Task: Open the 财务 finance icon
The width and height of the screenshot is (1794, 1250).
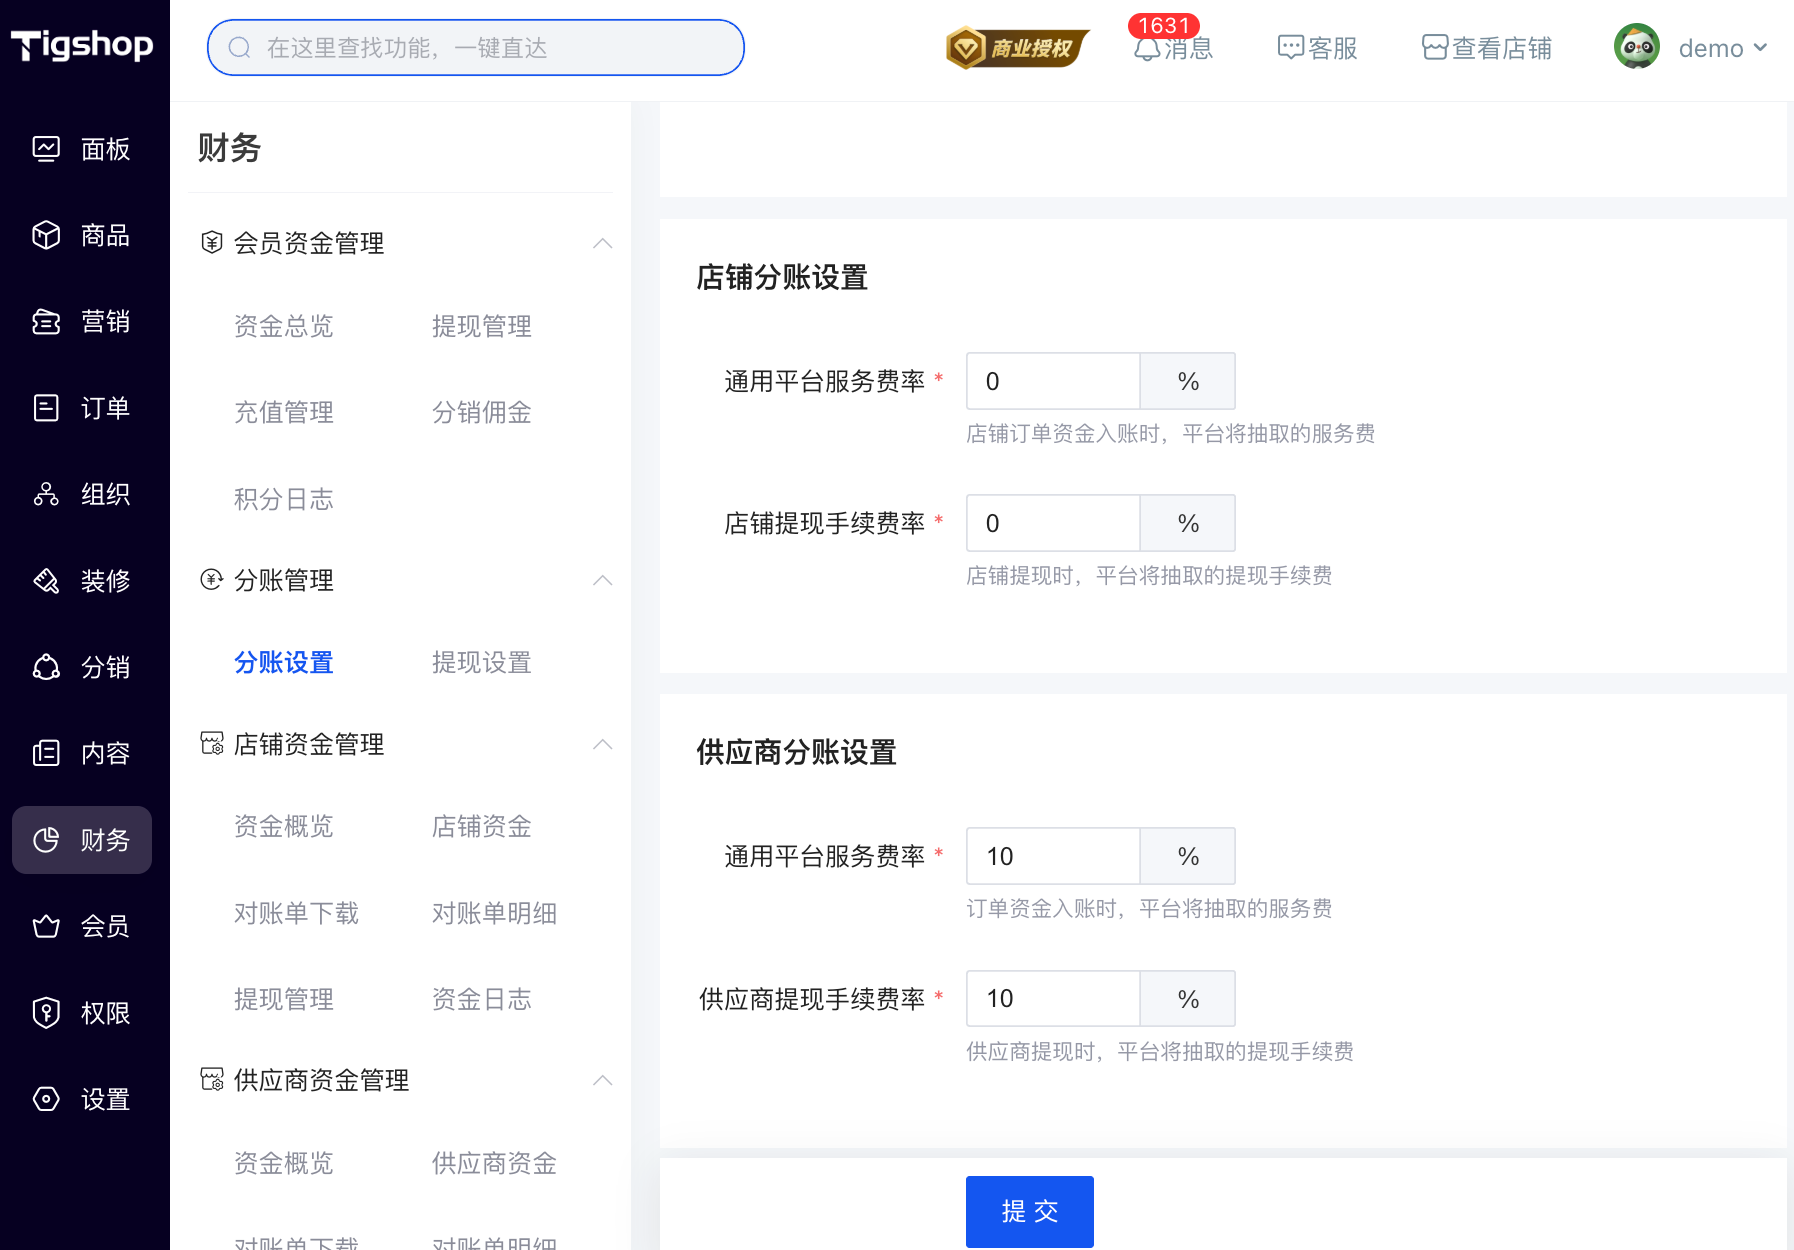Action: (46, 840)
